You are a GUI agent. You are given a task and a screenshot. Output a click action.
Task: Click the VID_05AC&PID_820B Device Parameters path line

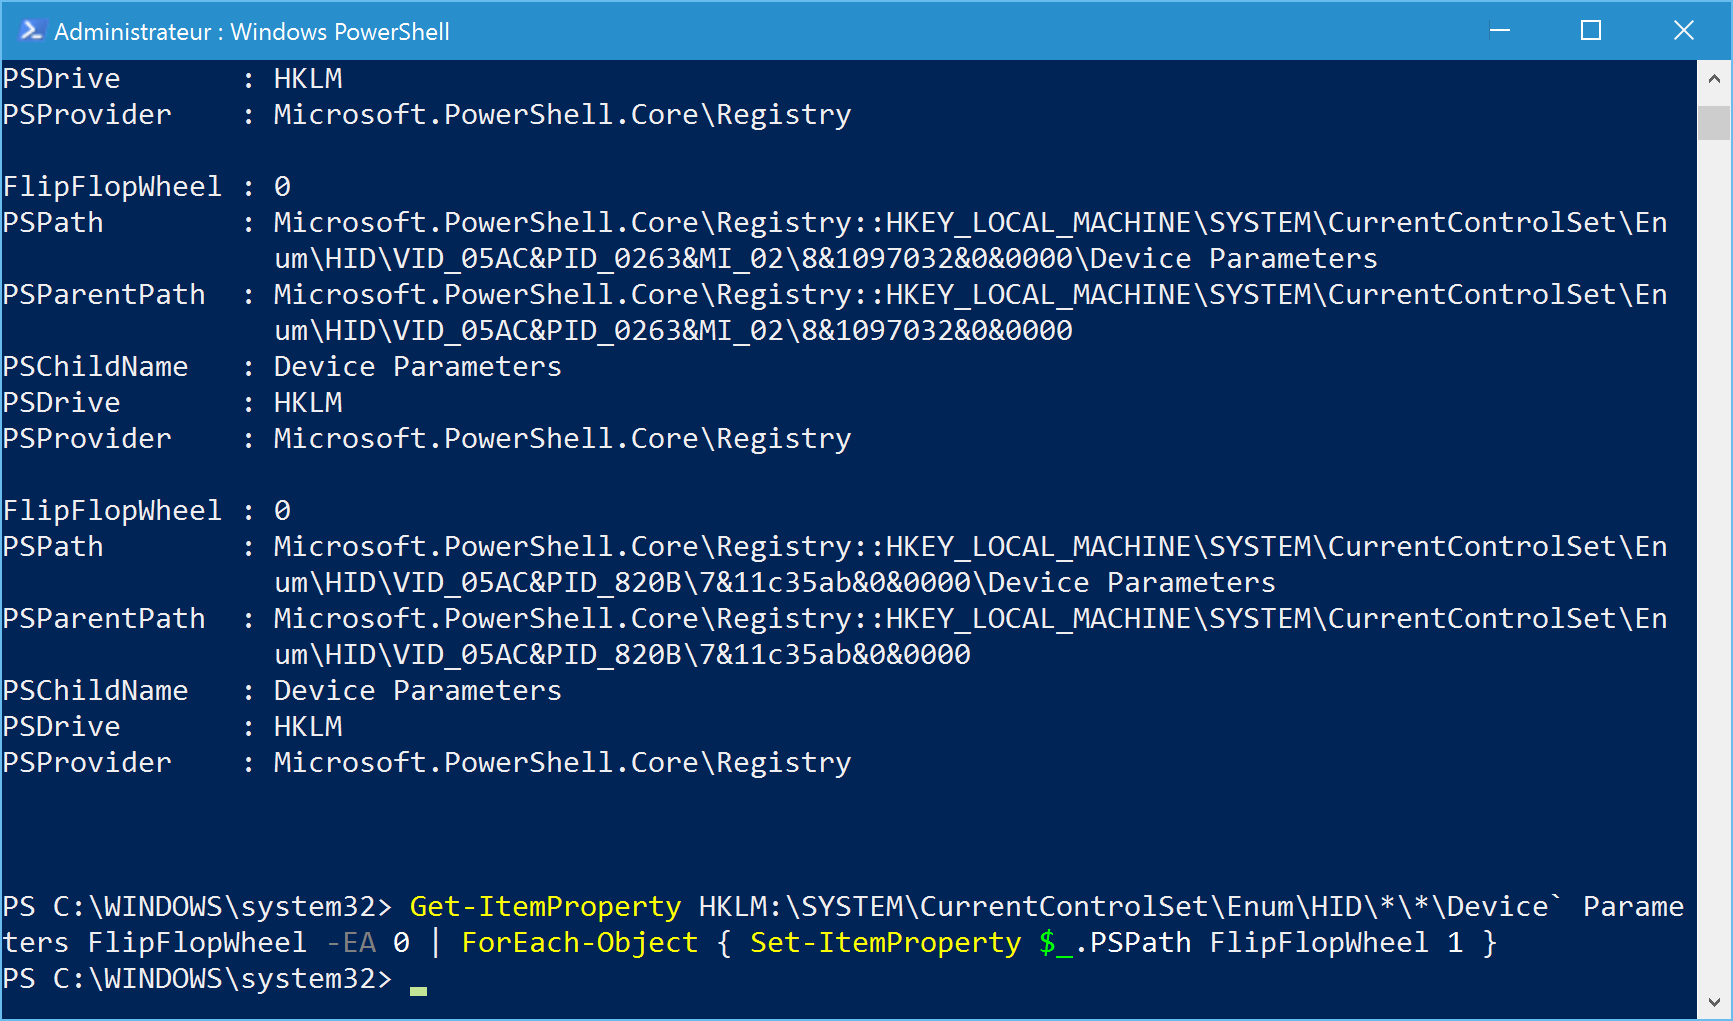(775, 583)
